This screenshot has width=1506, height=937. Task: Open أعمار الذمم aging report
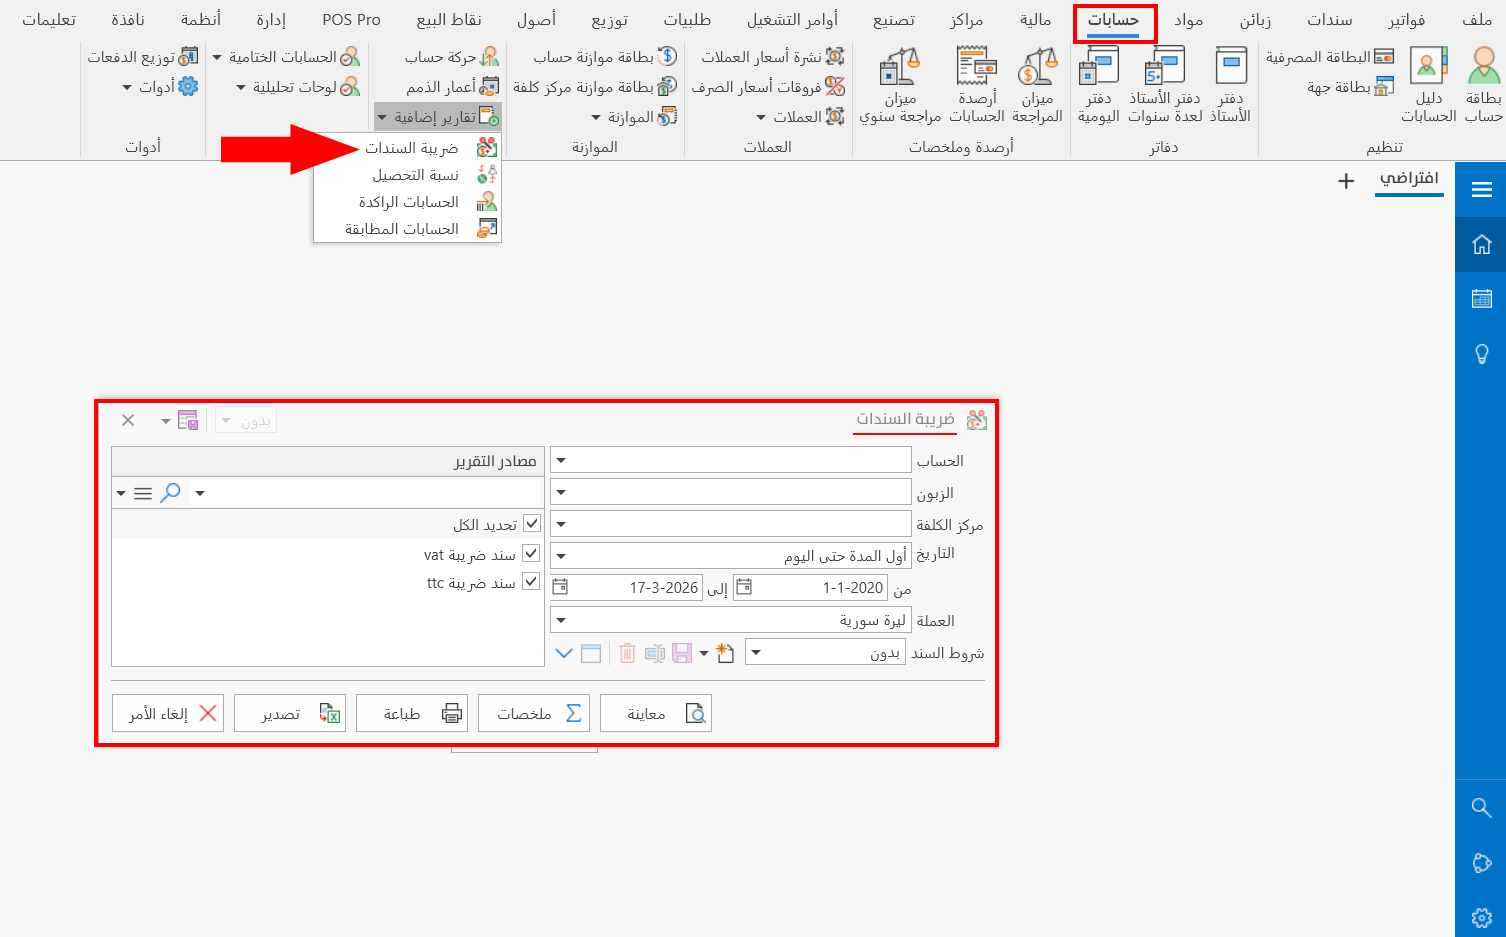tap(452, 87)
